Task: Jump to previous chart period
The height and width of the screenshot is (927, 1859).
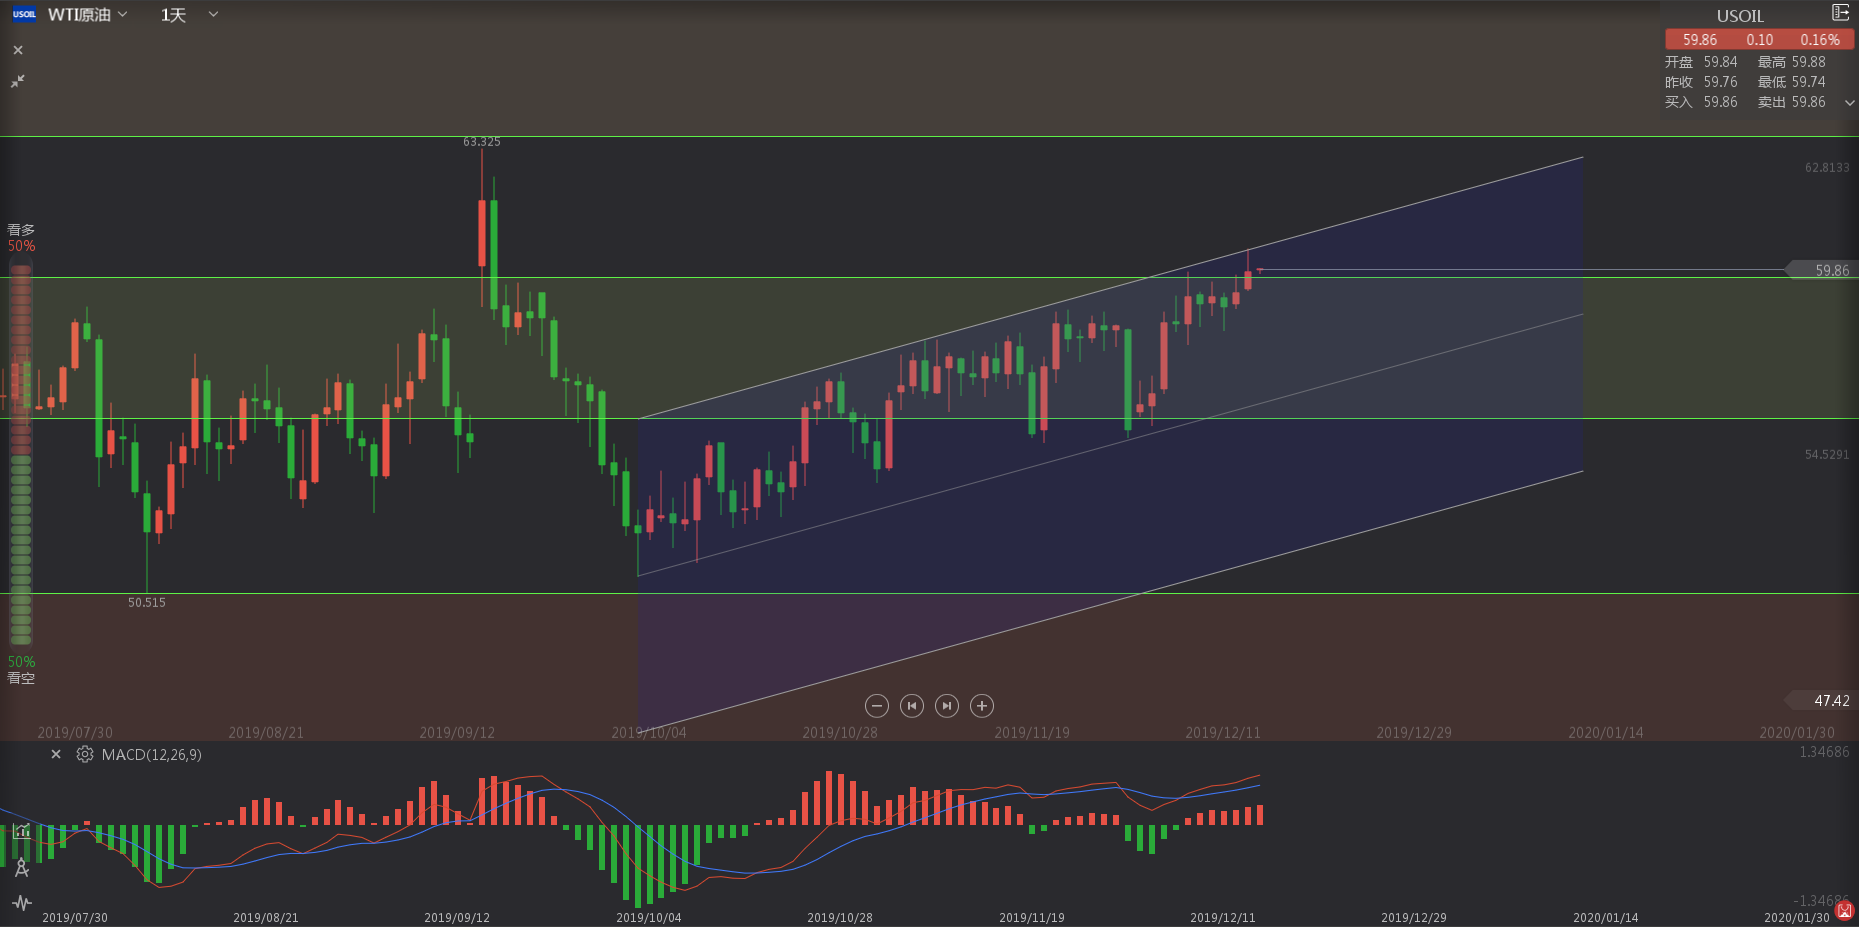Action: click(x=912, y=706)
